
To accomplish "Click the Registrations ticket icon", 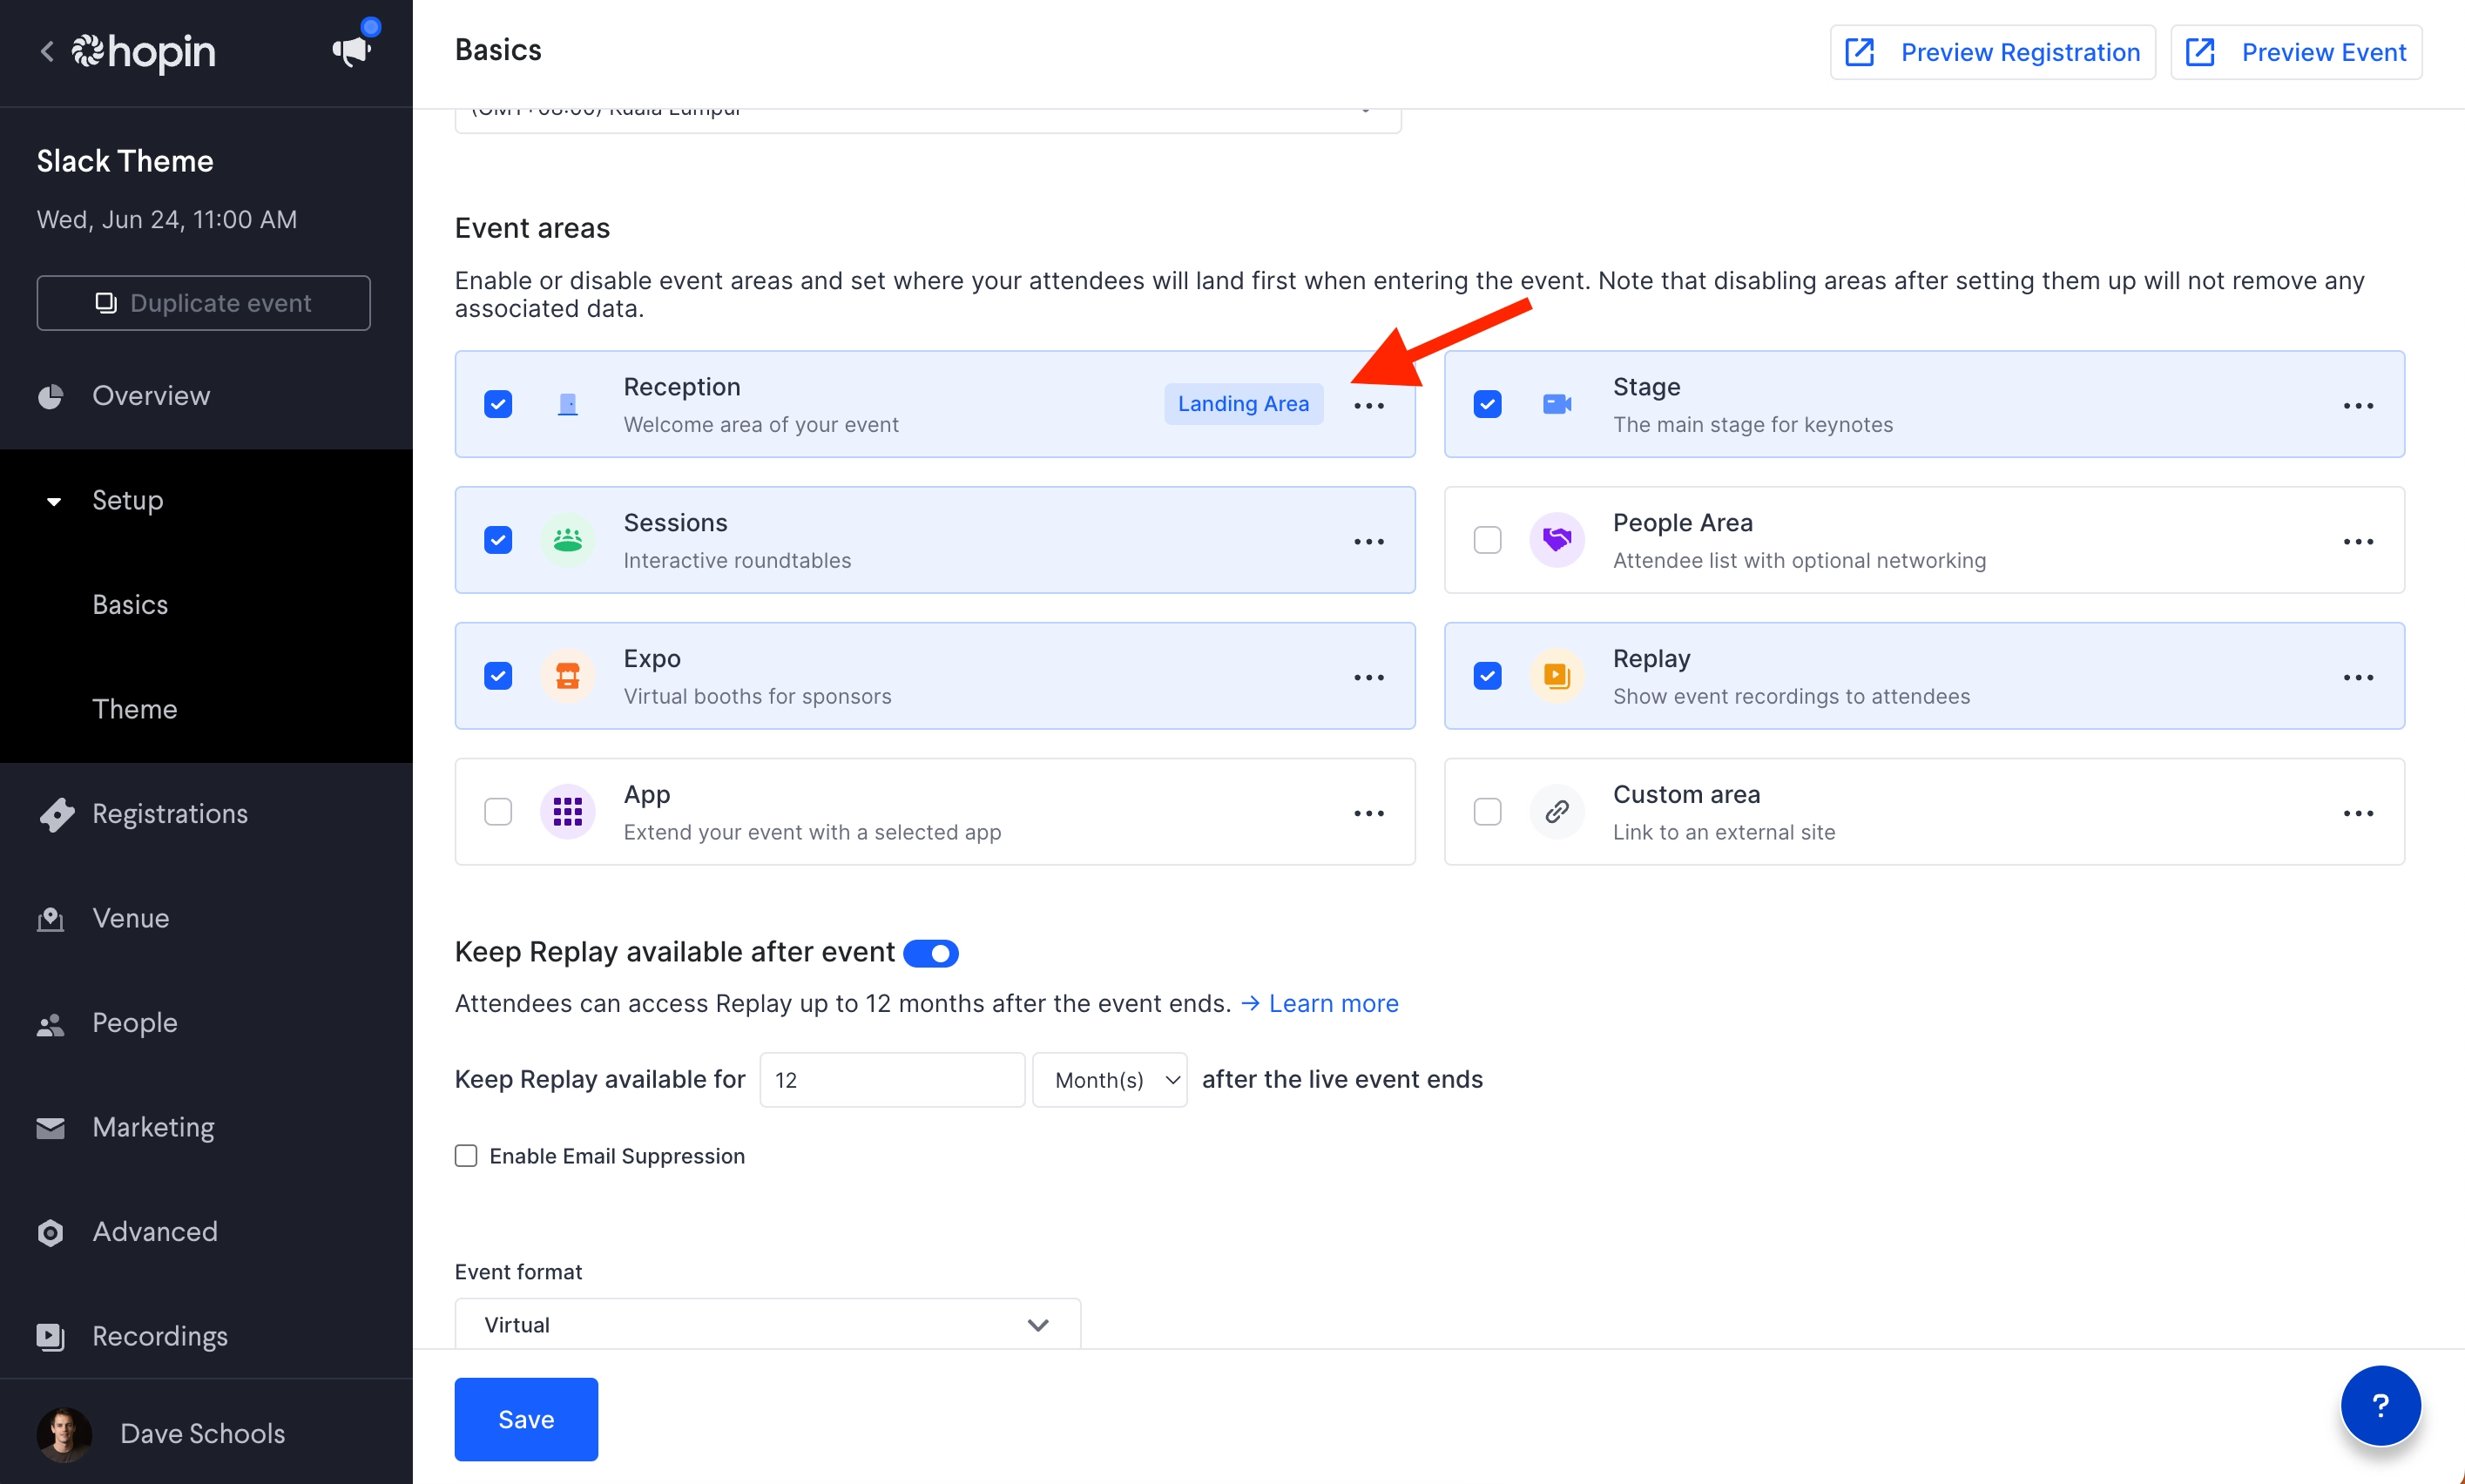I will (x=56, y=814).
